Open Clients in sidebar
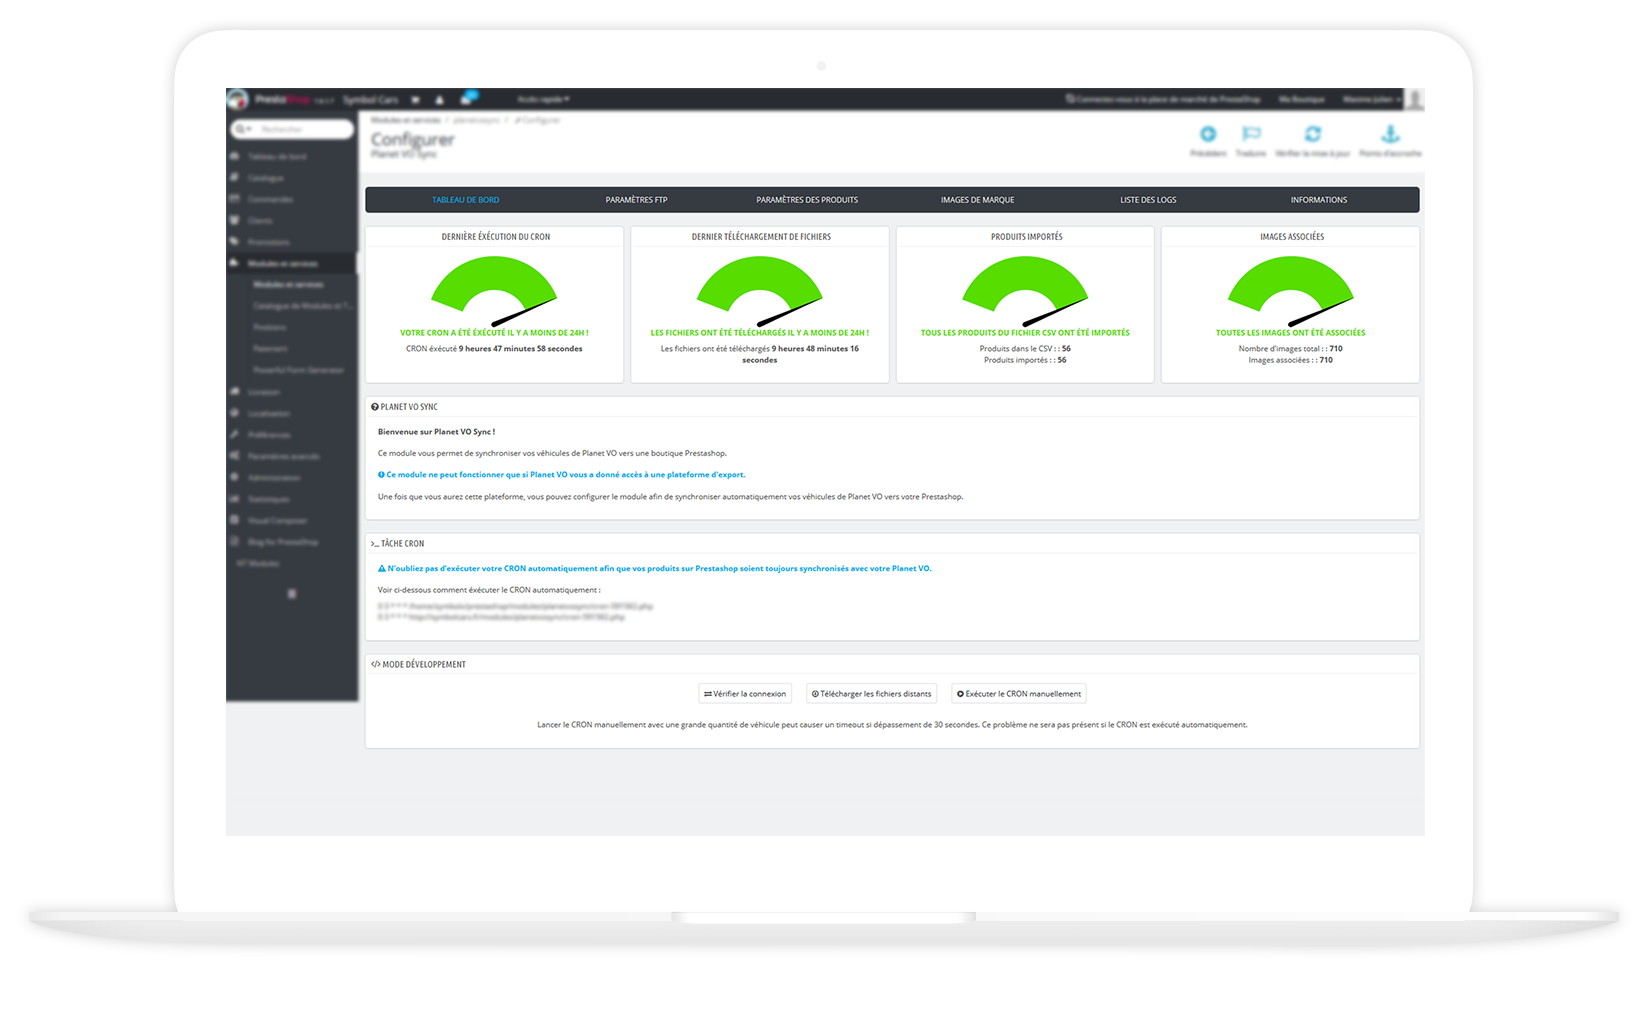 (x=260, y=220)
